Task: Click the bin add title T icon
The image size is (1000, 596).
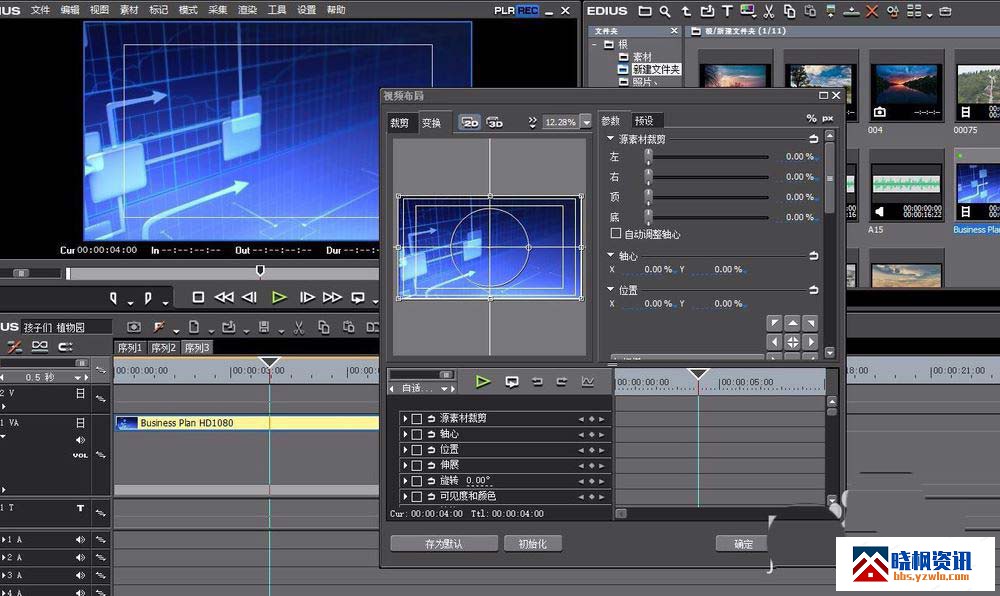Action: pos(727,11)
